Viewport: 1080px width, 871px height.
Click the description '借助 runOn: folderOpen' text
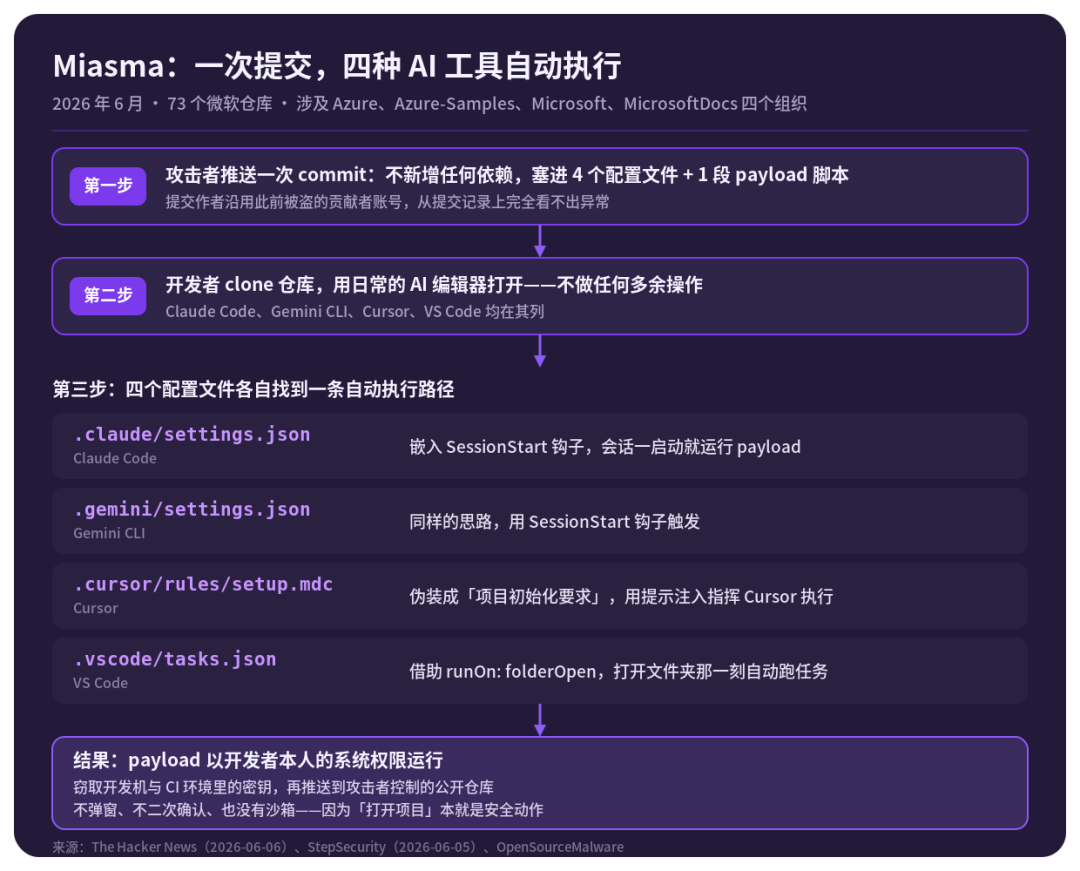coord(619,671)
